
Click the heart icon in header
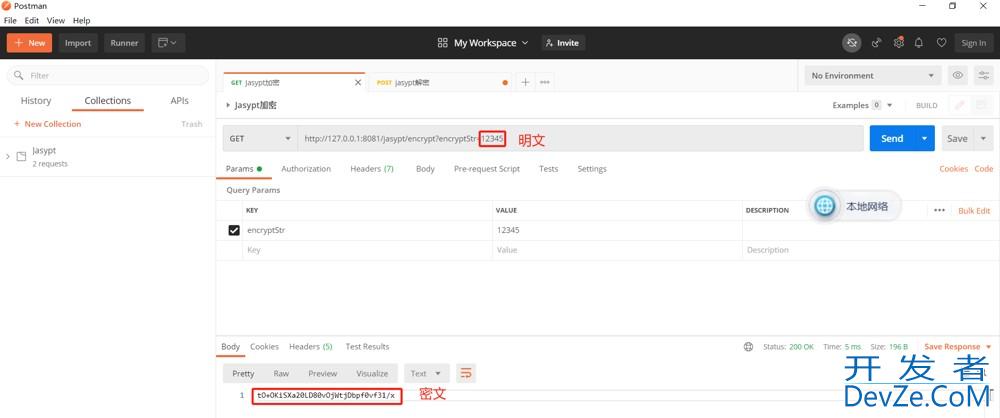[941, 43]
